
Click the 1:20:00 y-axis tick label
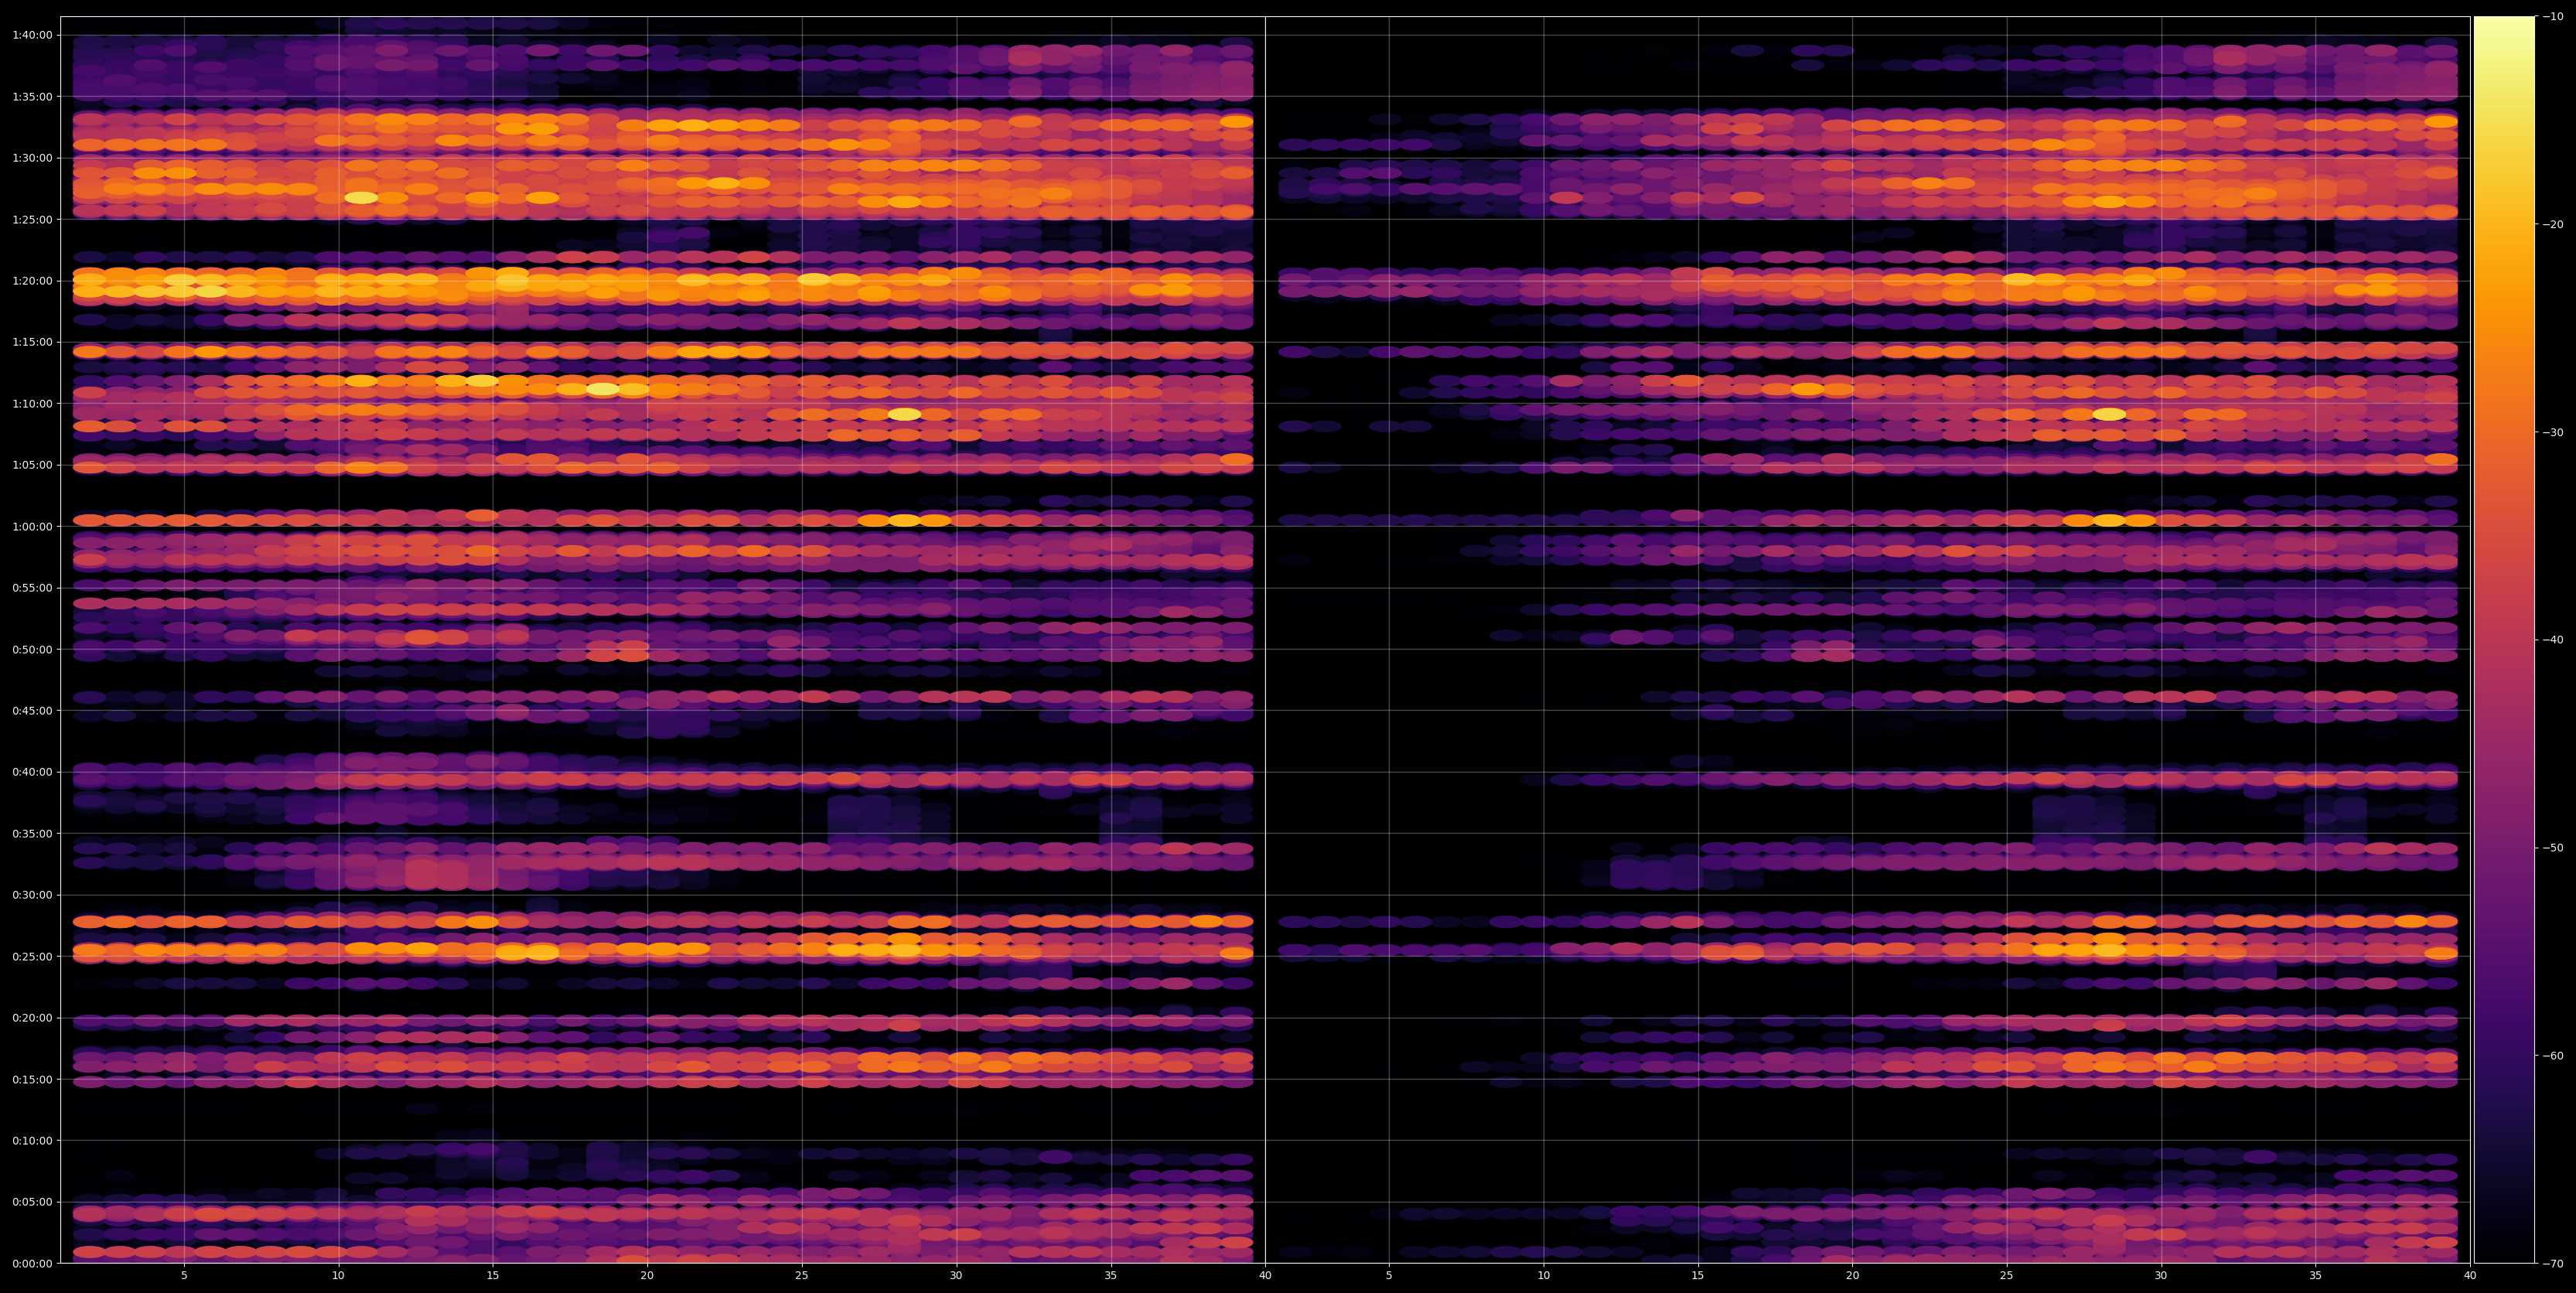[32, 281]
